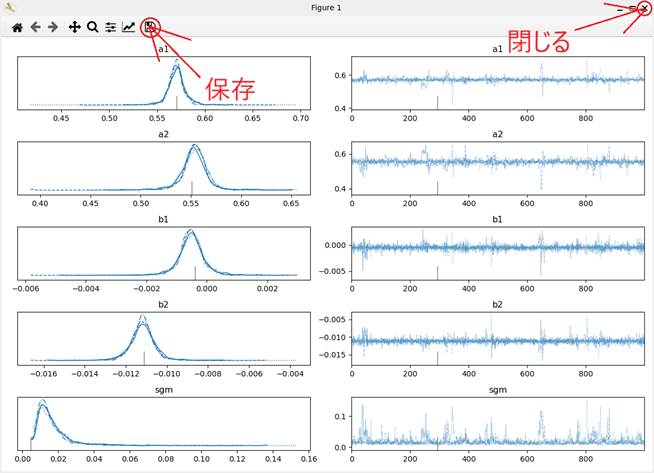Save the figure with the floppy disk icon
The height and width of the screenshot is (473, 654).
click(x=150, y=27)
